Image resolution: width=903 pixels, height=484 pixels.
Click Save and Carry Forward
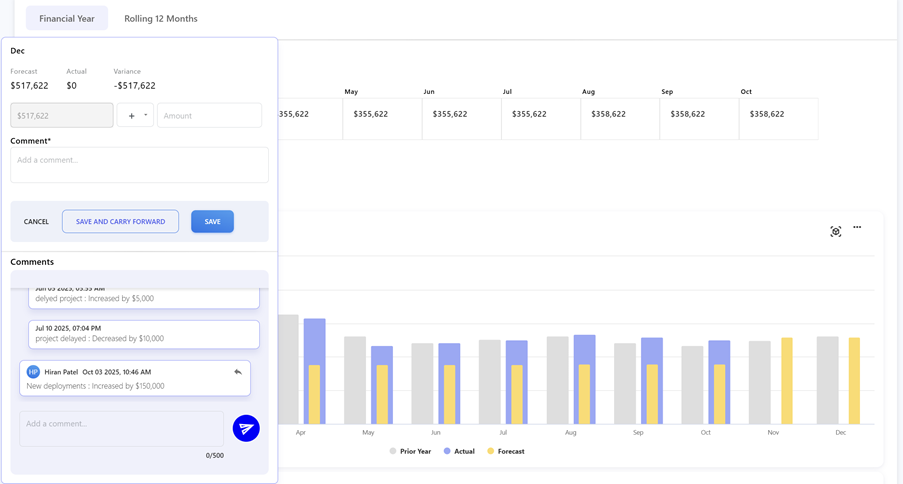click(x=120, y=221)
